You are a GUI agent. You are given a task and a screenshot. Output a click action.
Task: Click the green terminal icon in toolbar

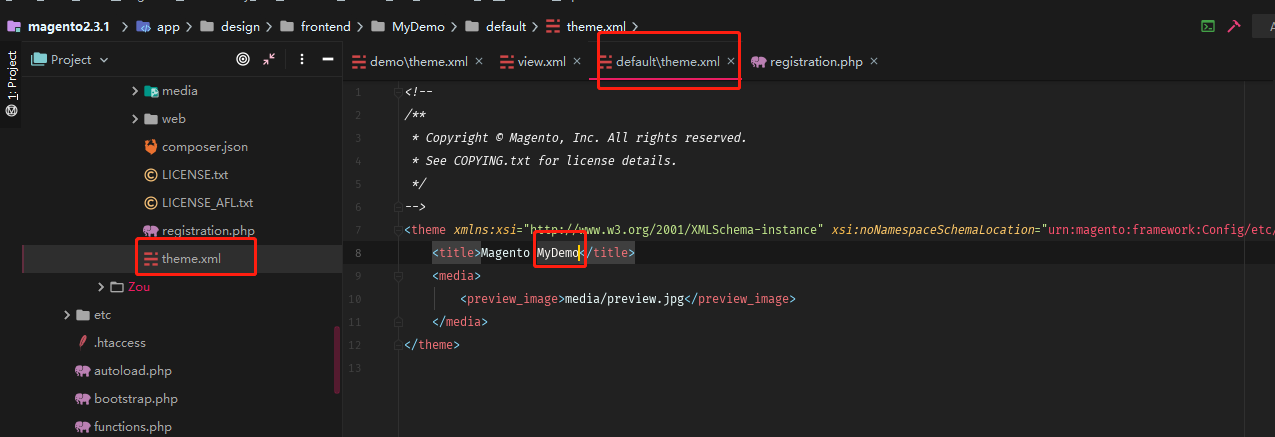click(1208, 27)
